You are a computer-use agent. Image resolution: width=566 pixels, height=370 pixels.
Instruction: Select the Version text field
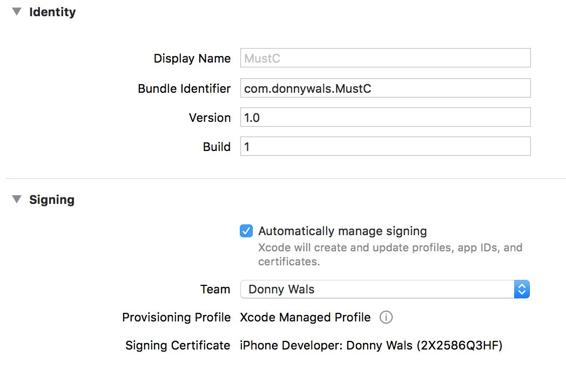(385, 117)
